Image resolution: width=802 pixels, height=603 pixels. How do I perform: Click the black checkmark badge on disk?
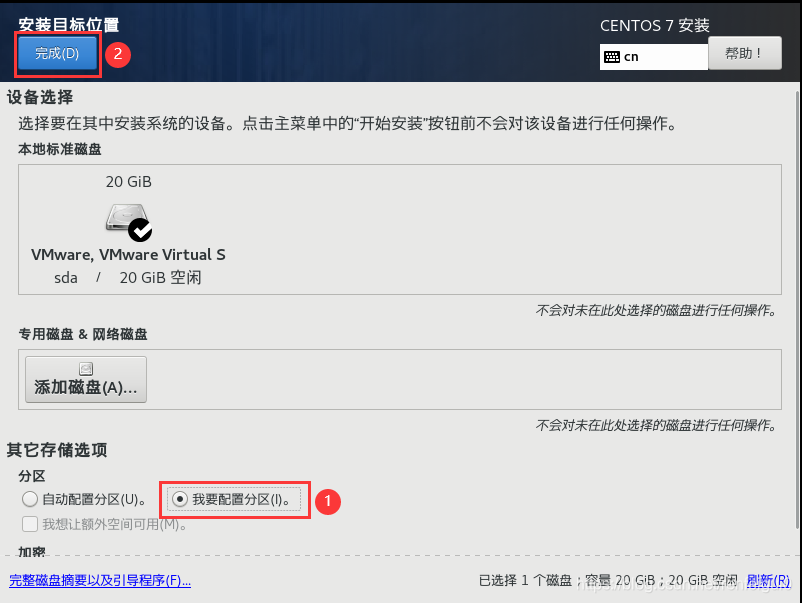point(140,230)
